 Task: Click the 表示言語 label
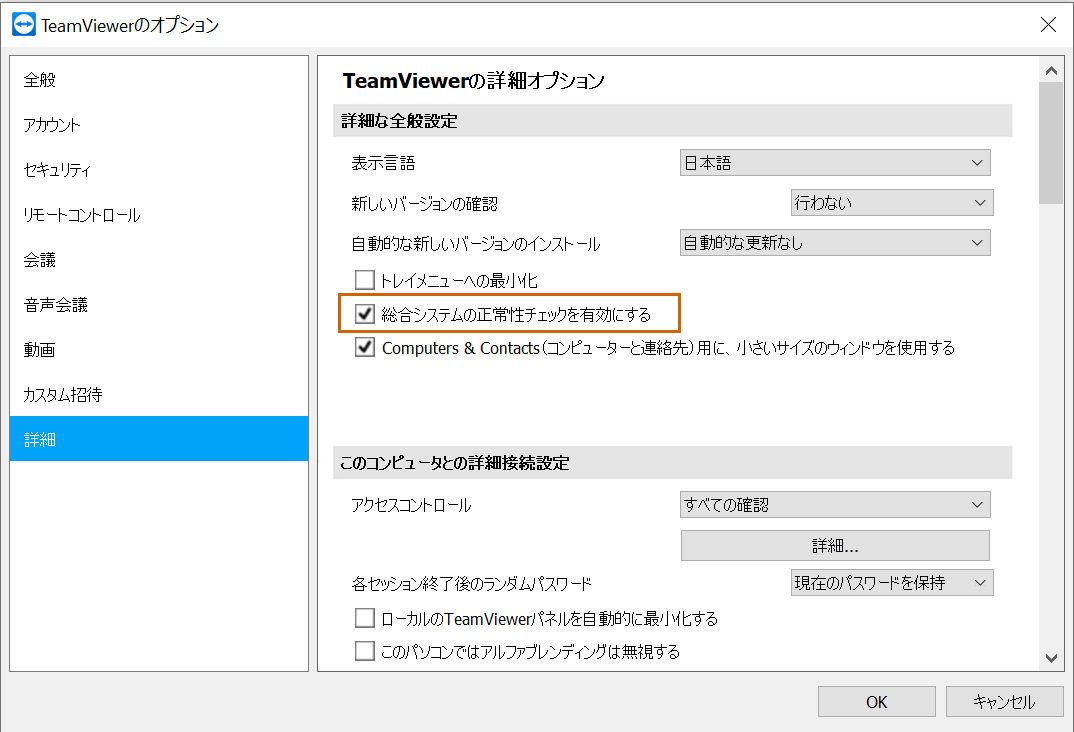coord(384,163)
